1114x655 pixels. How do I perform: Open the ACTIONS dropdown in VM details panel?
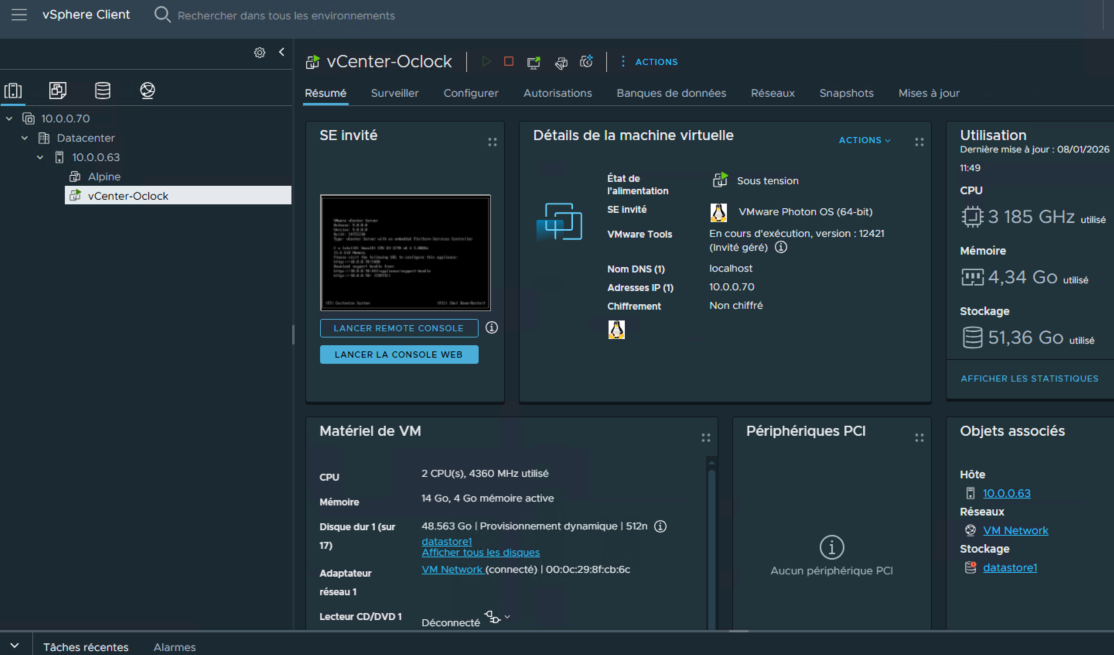[x=864, y=141]
